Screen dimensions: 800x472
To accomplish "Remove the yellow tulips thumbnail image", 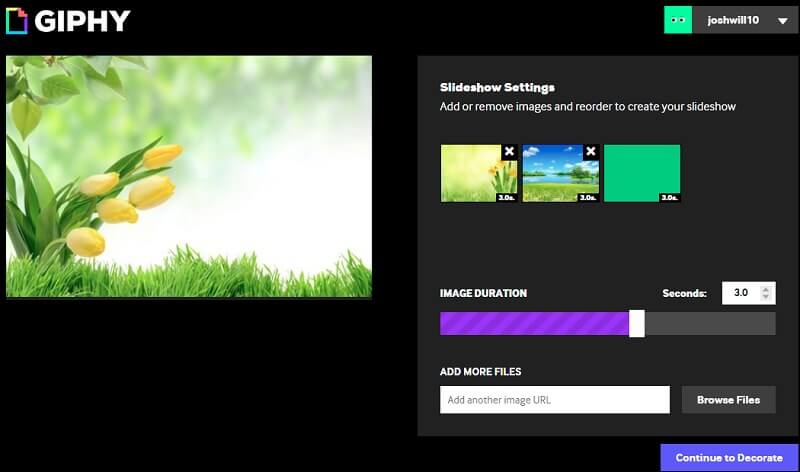I will click(509, 152).
